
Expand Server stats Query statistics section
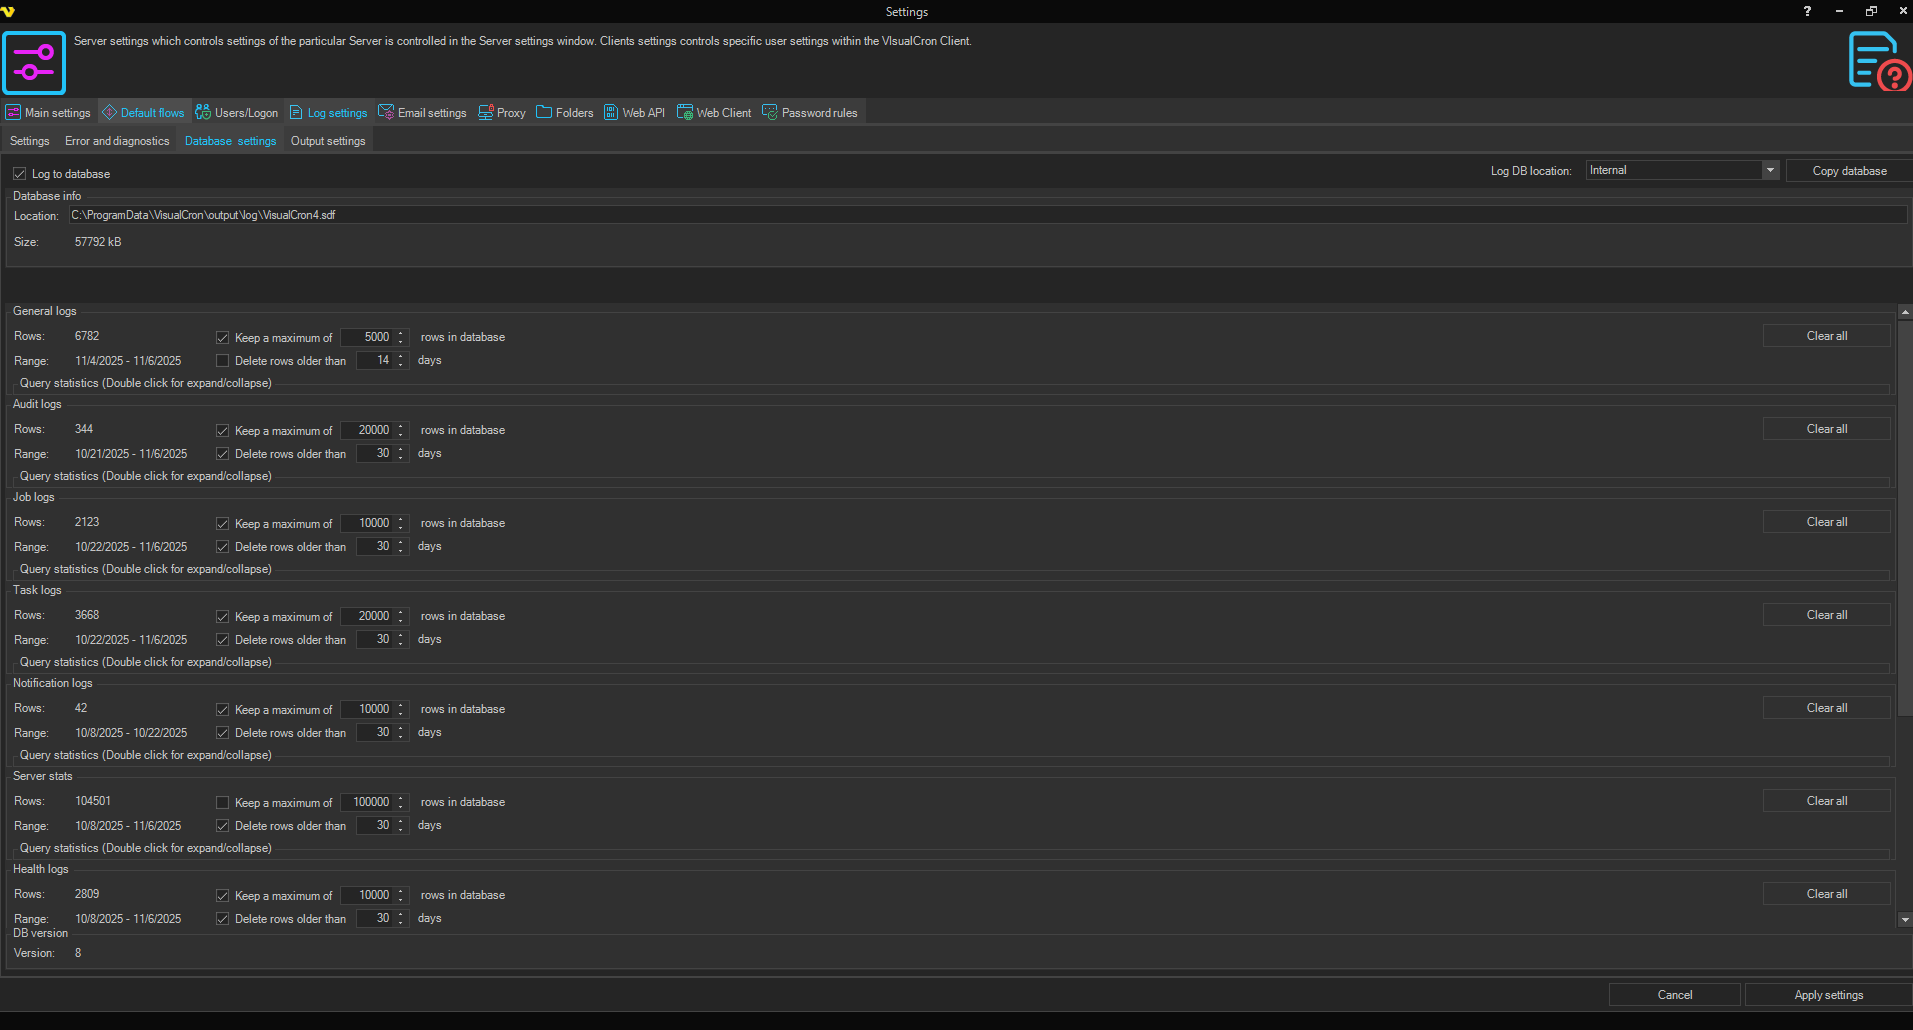pyautogui.click(x=146, y=848)
